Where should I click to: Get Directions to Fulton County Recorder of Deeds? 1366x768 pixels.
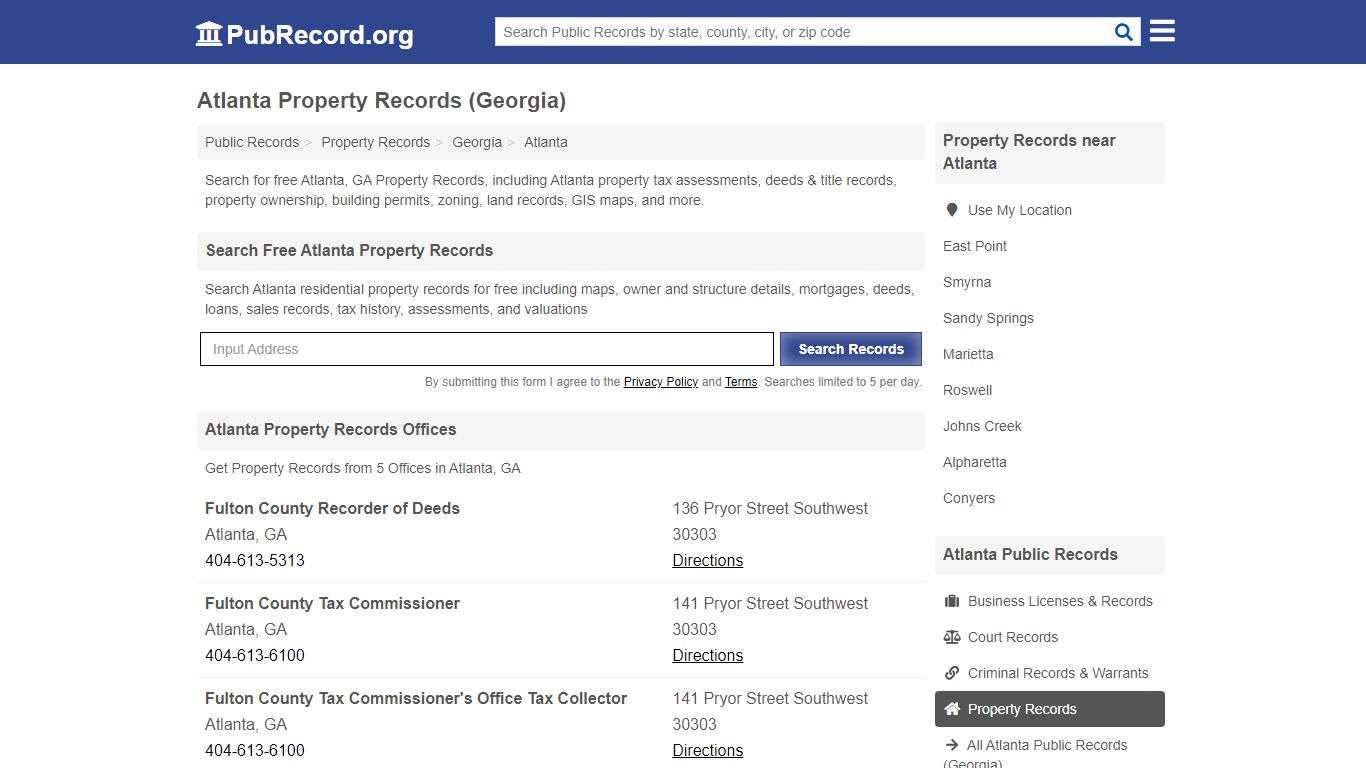coord(708,560)
